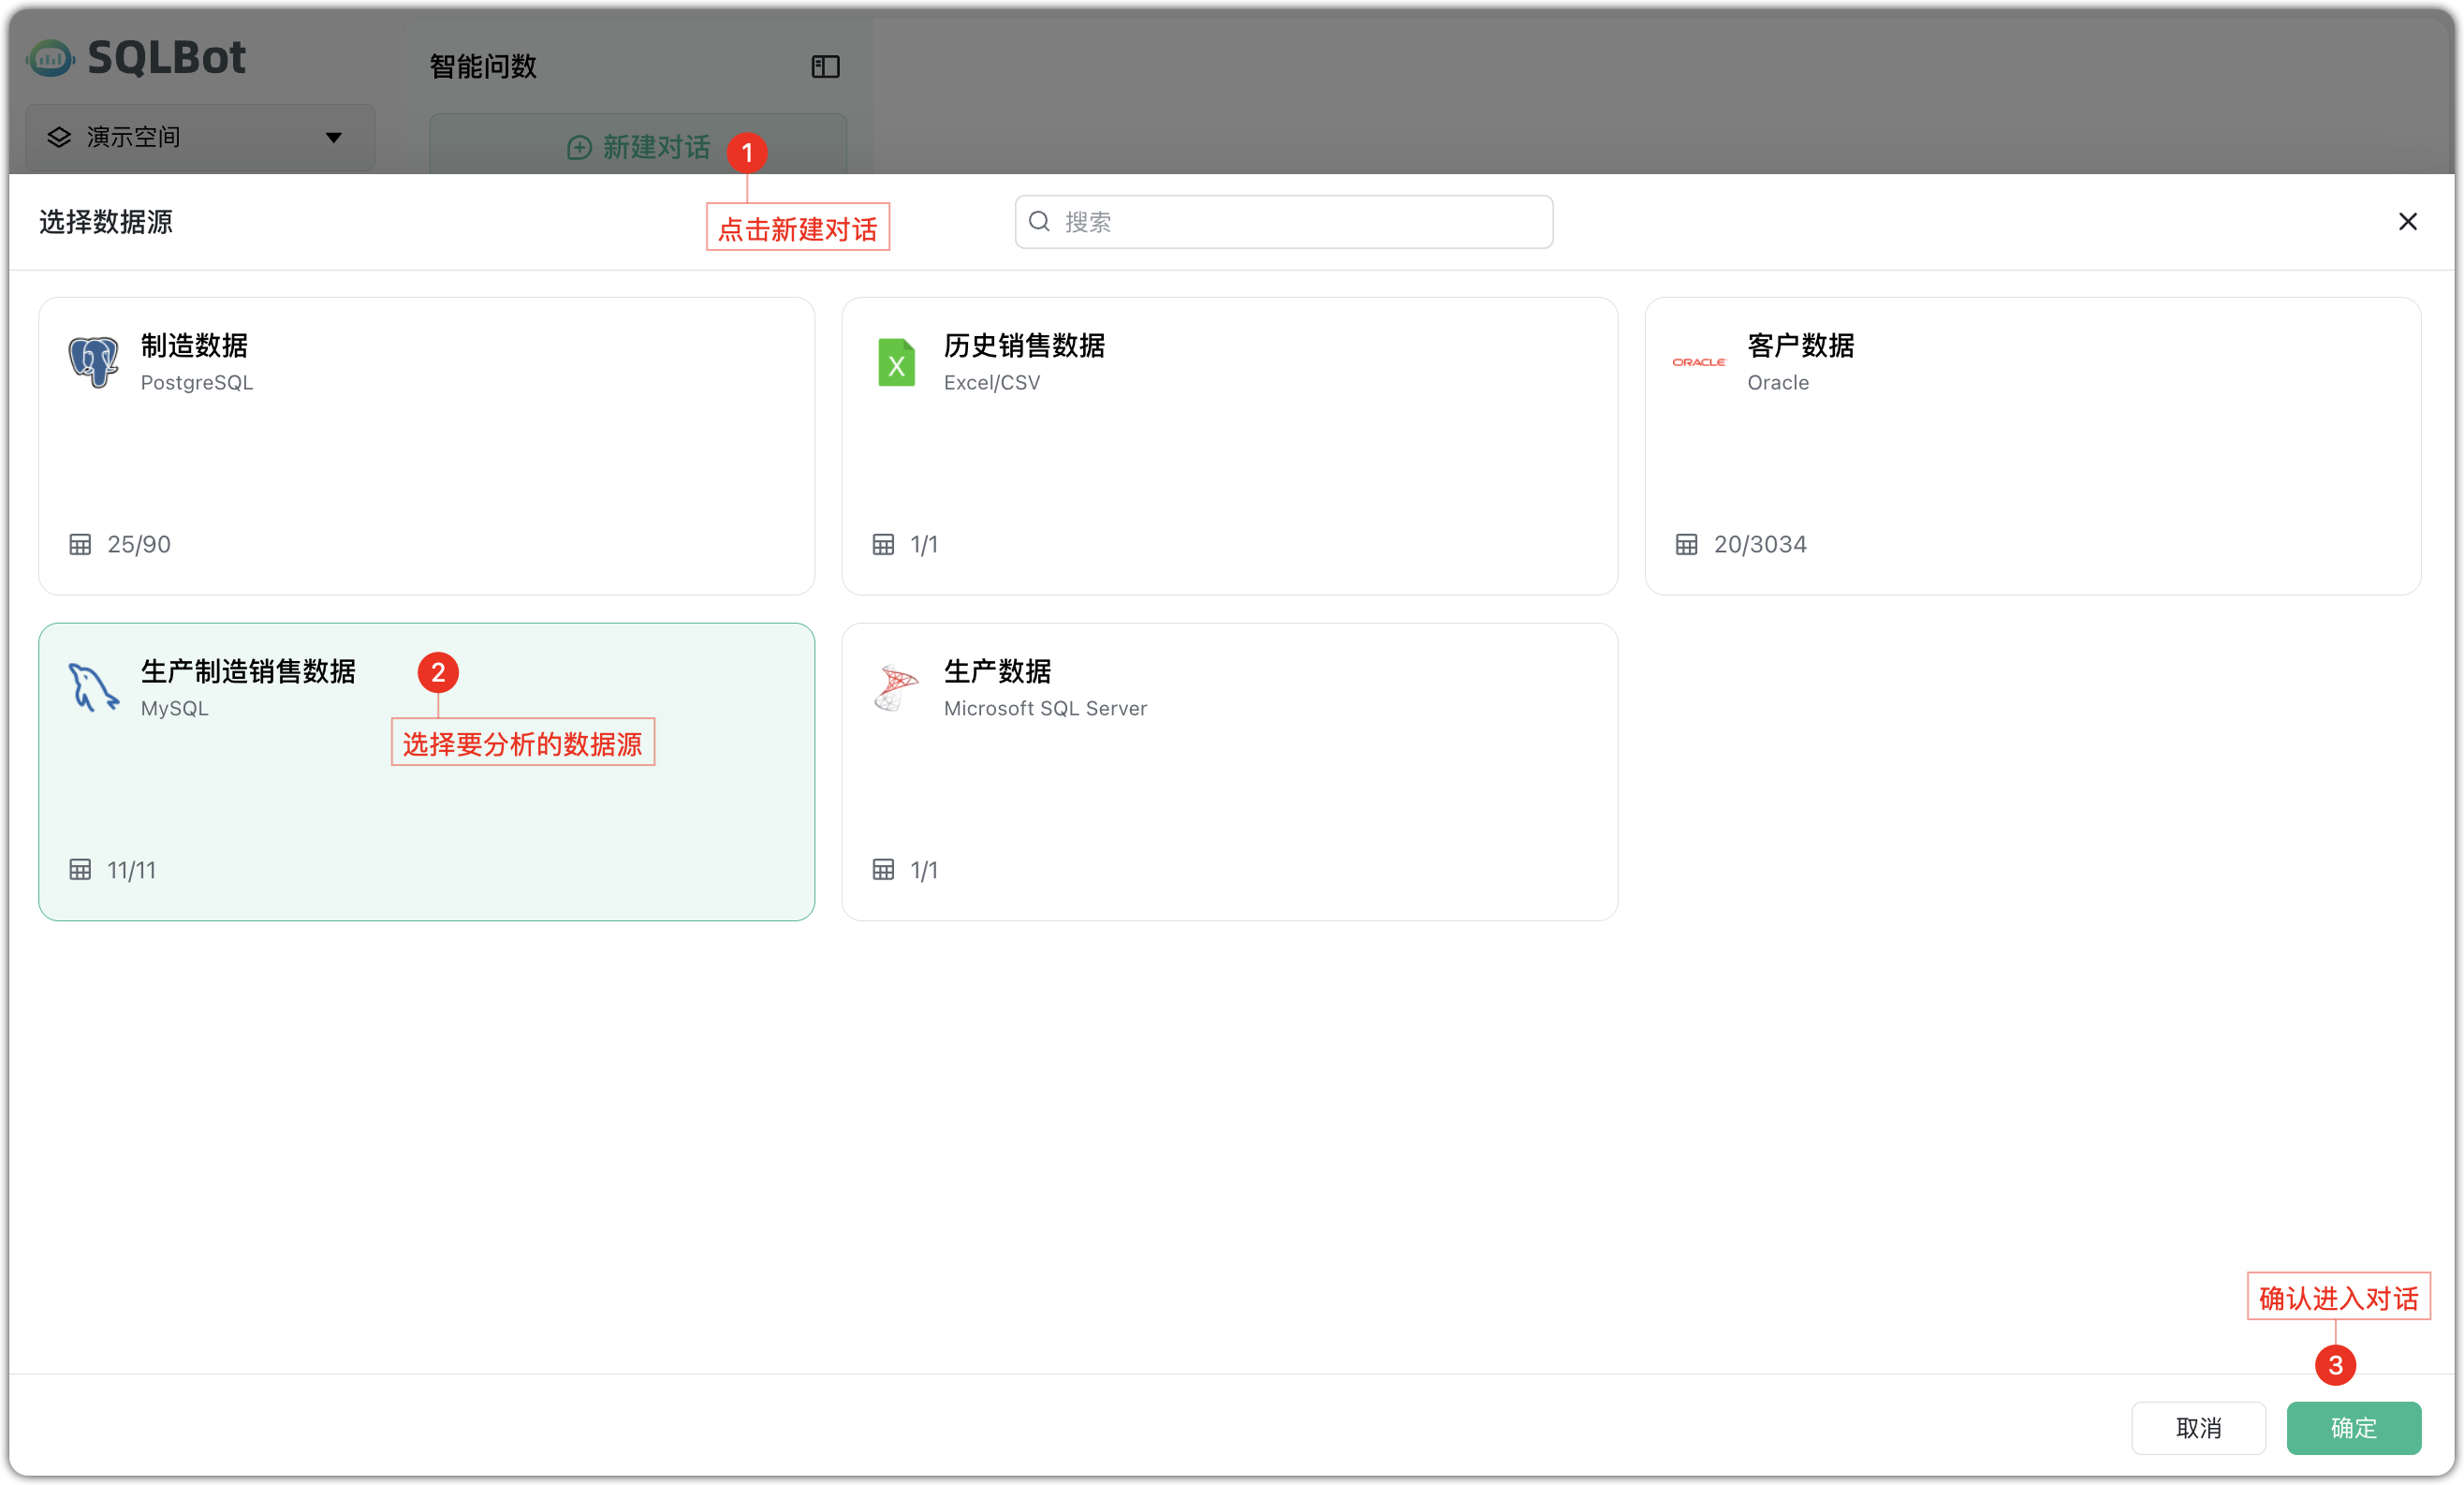Click the 智能问数 header tab
Viewport: 2464px width, 1485px height.
483,66
